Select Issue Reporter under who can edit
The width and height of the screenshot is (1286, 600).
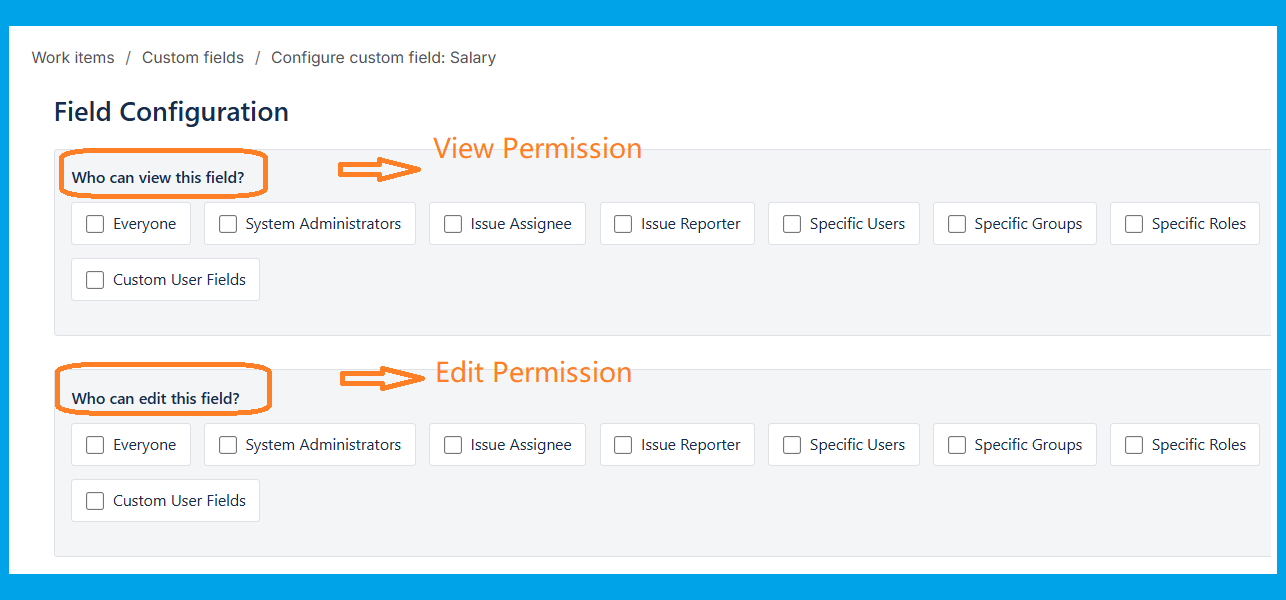click(624, 446)
